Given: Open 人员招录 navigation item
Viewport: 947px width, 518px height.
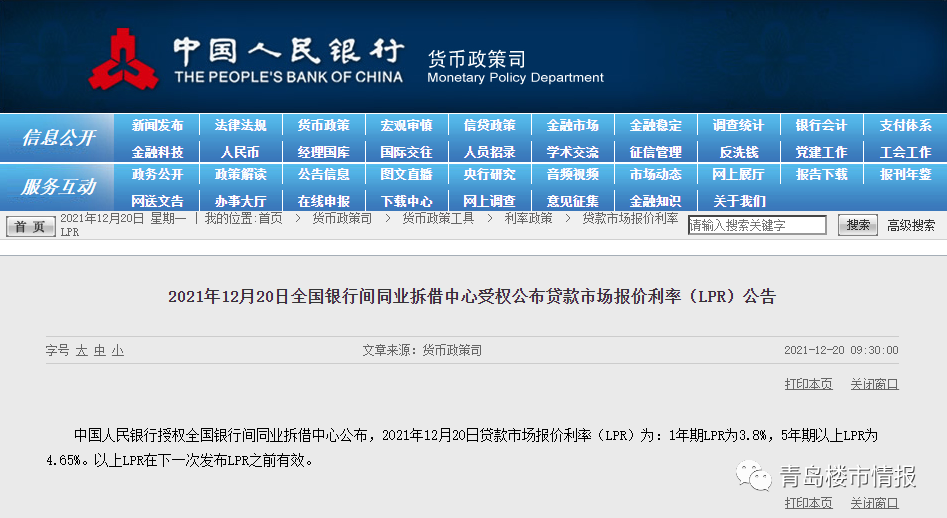Looking at the screenshot, I should coord(490,152).
